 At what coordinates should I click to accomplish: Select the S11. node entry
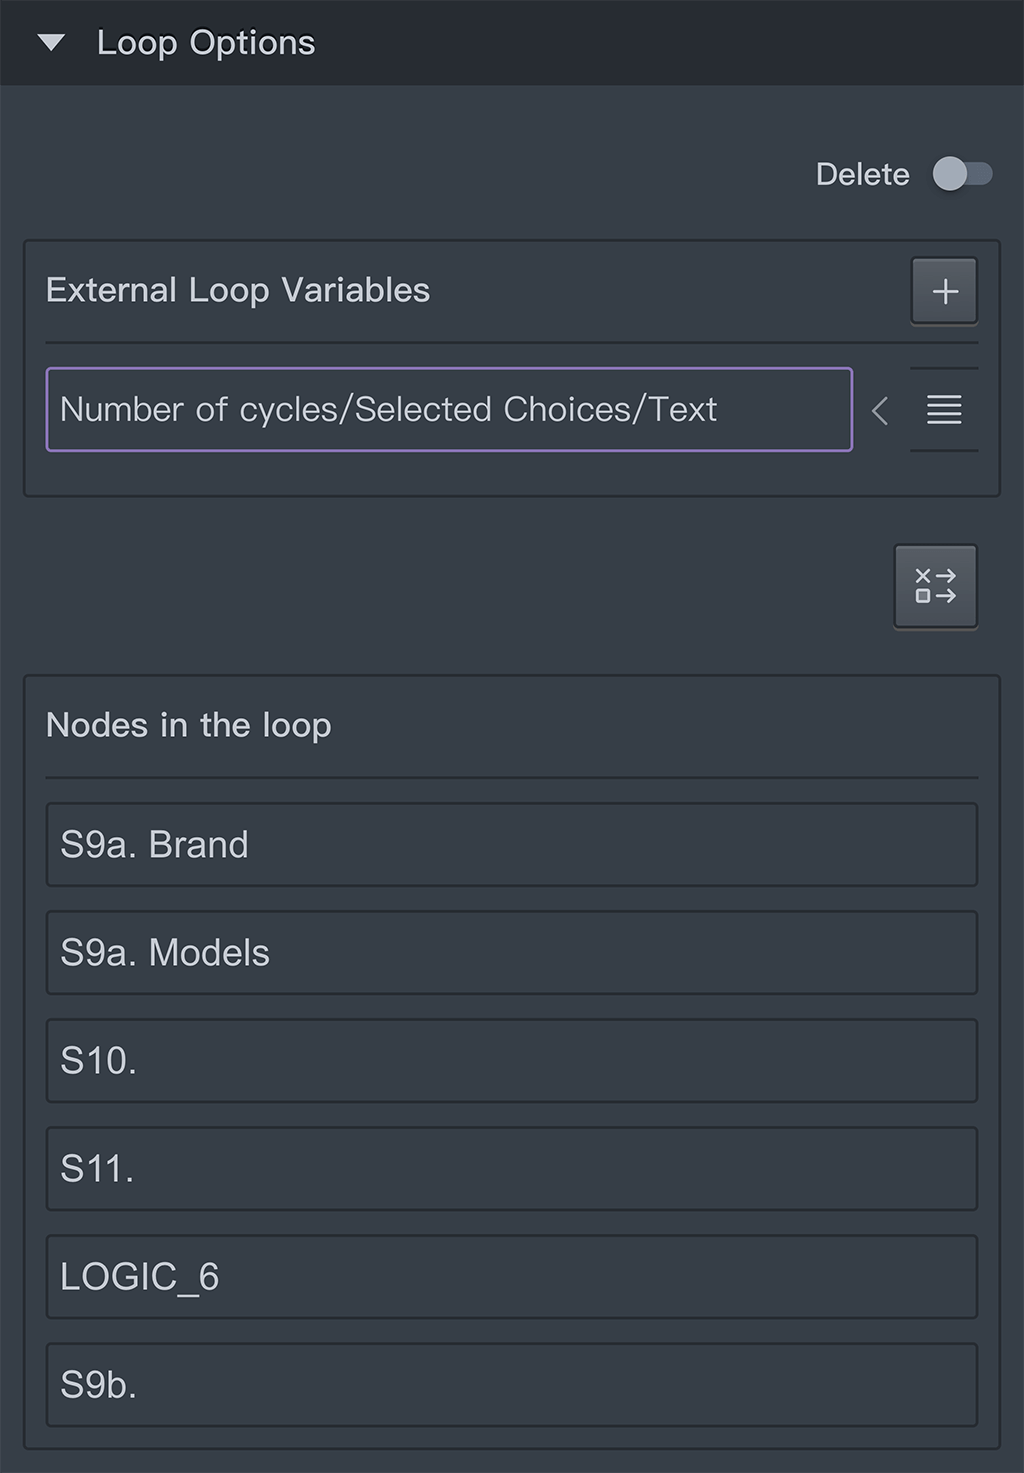[511, 1169]
